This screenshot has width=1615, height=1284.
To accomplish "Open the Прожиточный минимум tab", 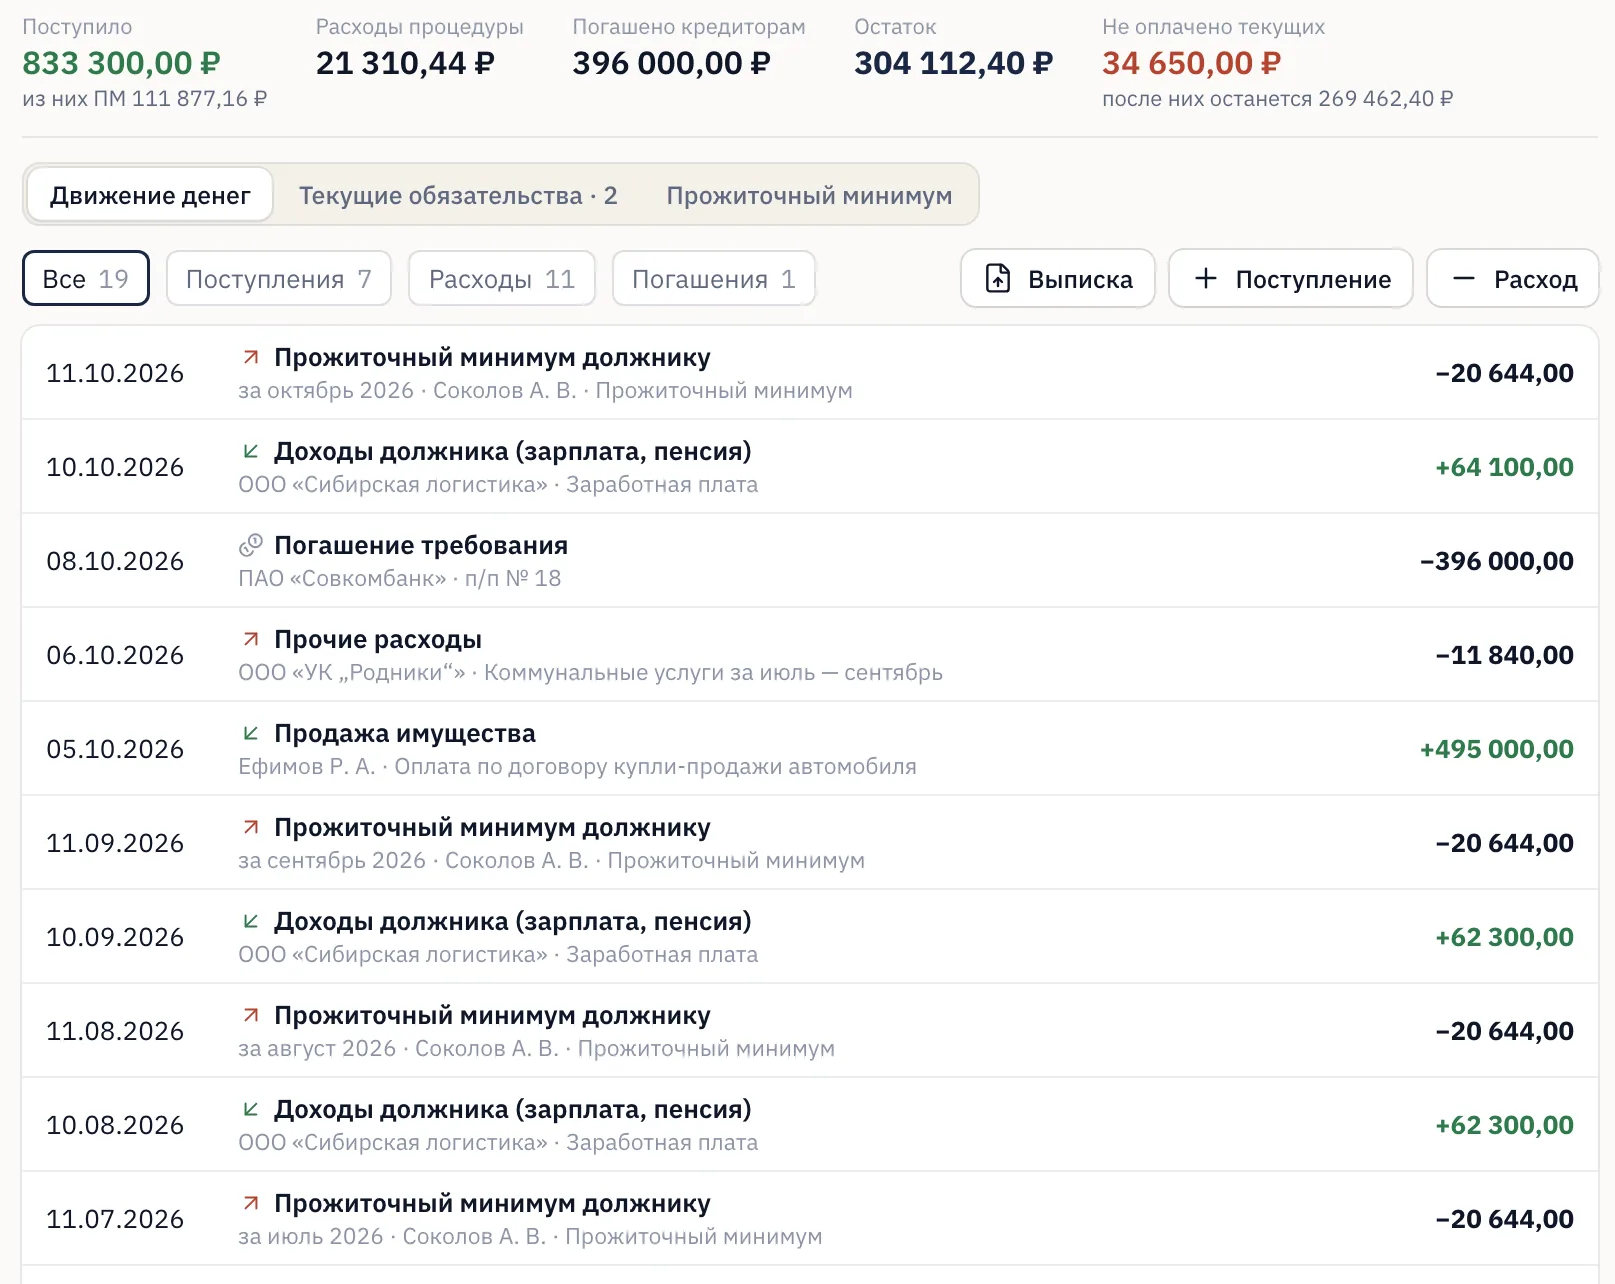I will click(809, 195).
